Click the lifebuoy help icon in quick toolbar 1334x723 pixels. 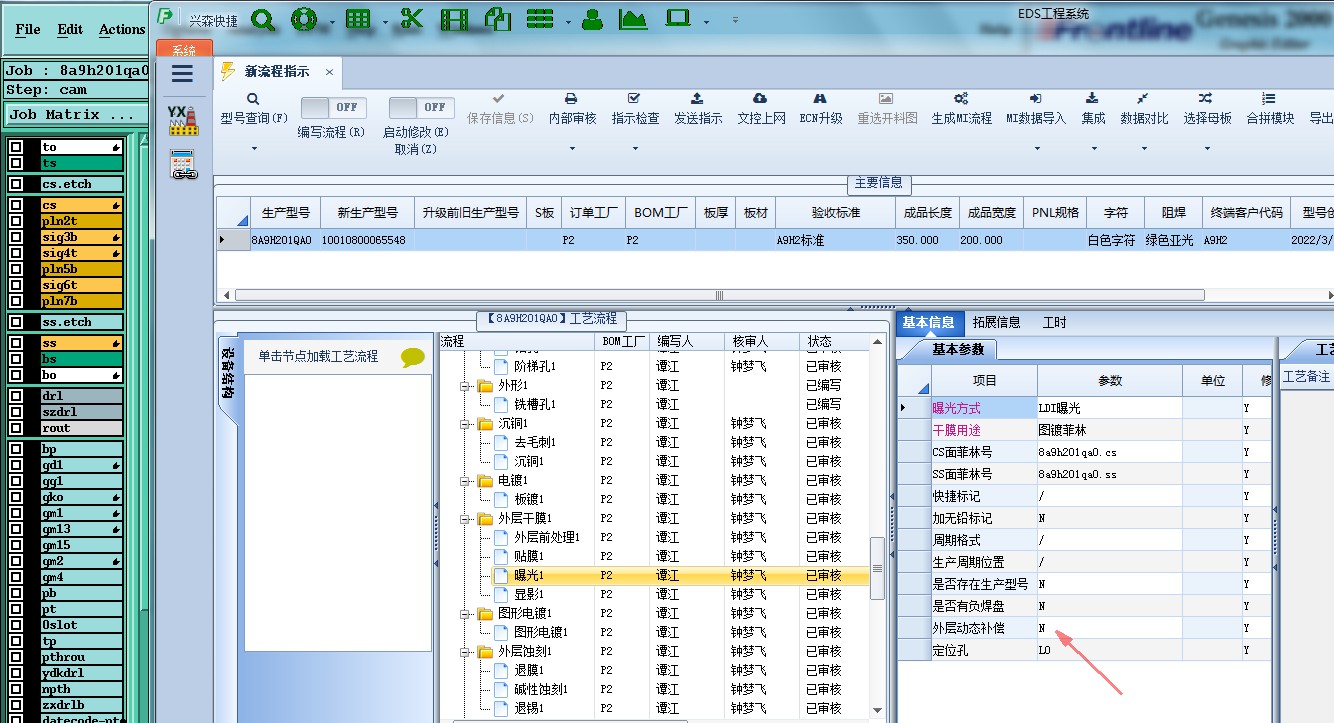(304, 18)
